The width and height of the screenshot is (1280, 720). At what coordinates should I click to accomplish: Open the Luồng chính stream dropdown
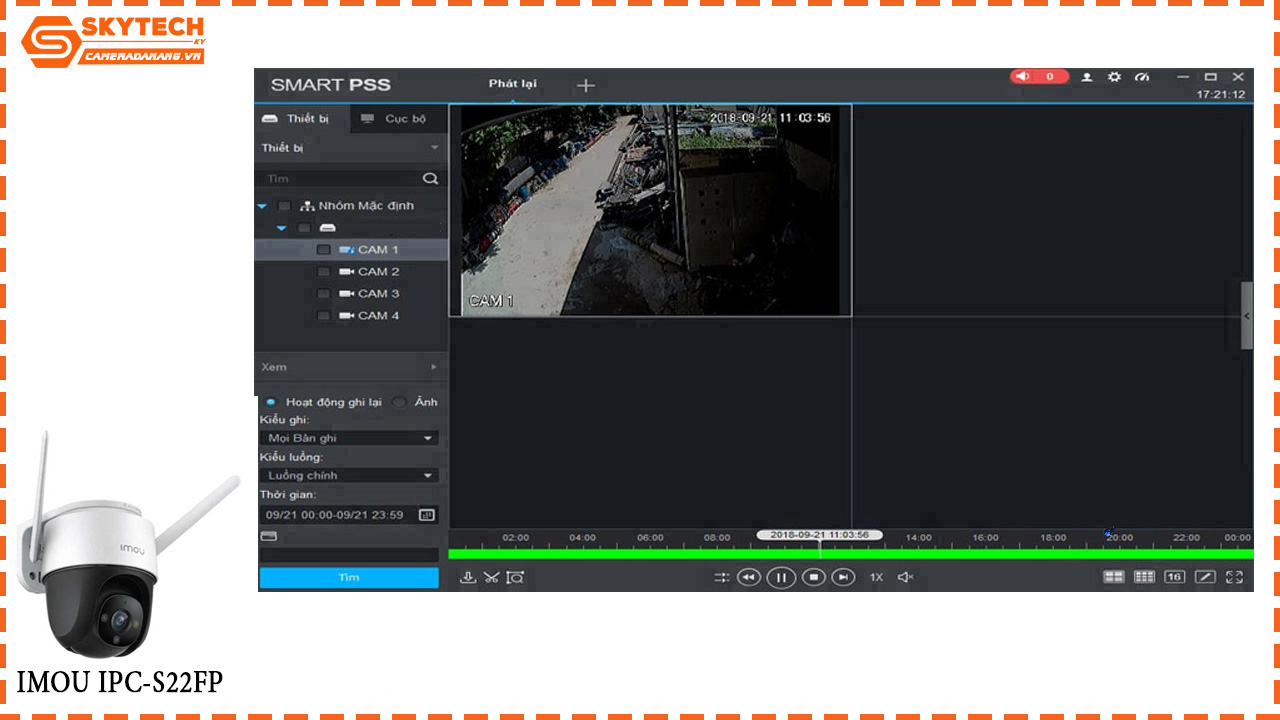[x=348, y=474]
